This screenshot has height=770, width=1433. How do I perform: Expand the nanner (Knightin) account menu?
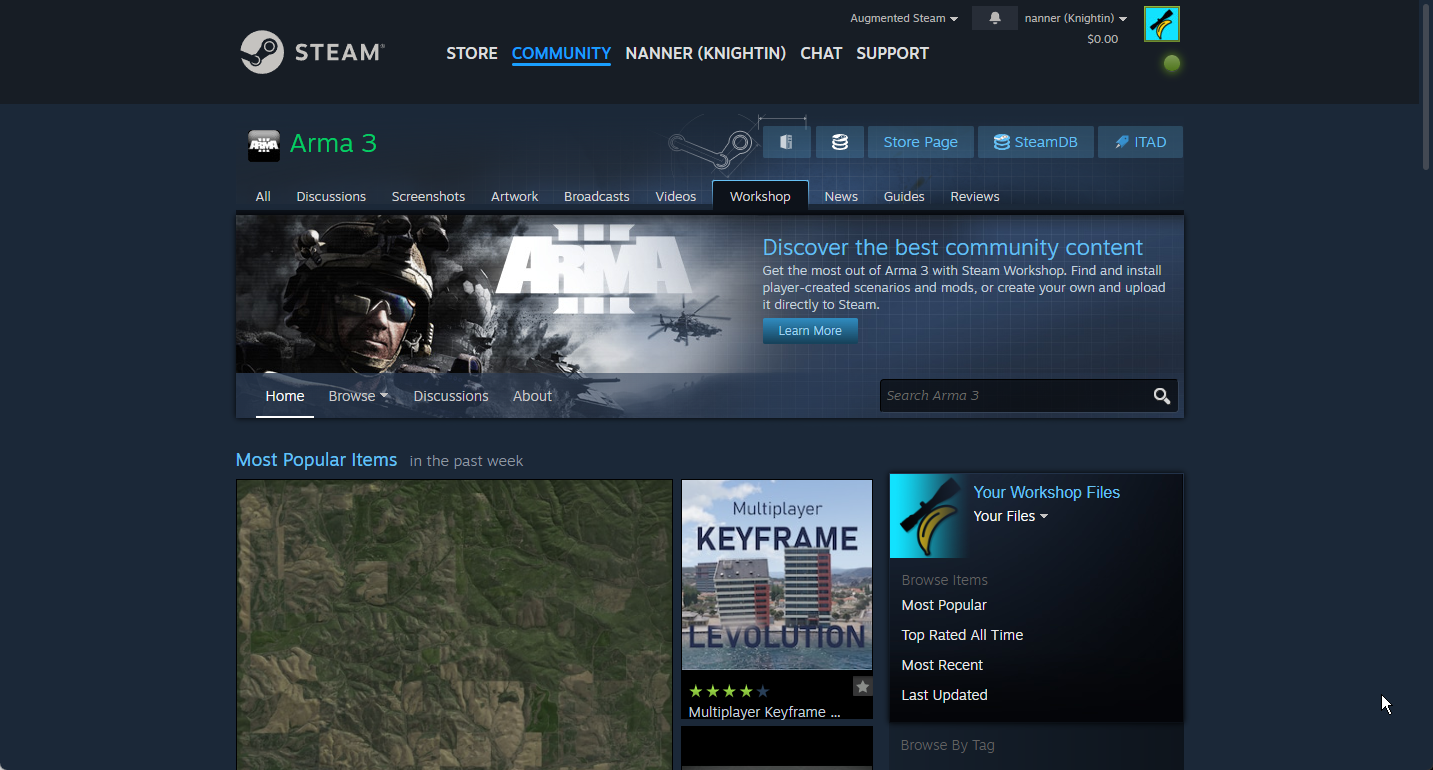point(1076,18)
